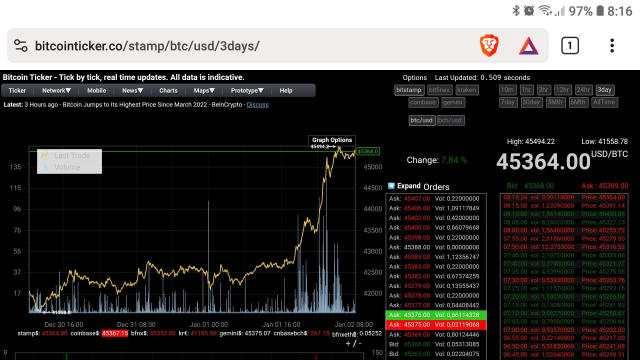Select the kraken exchange button

[467, 90]
